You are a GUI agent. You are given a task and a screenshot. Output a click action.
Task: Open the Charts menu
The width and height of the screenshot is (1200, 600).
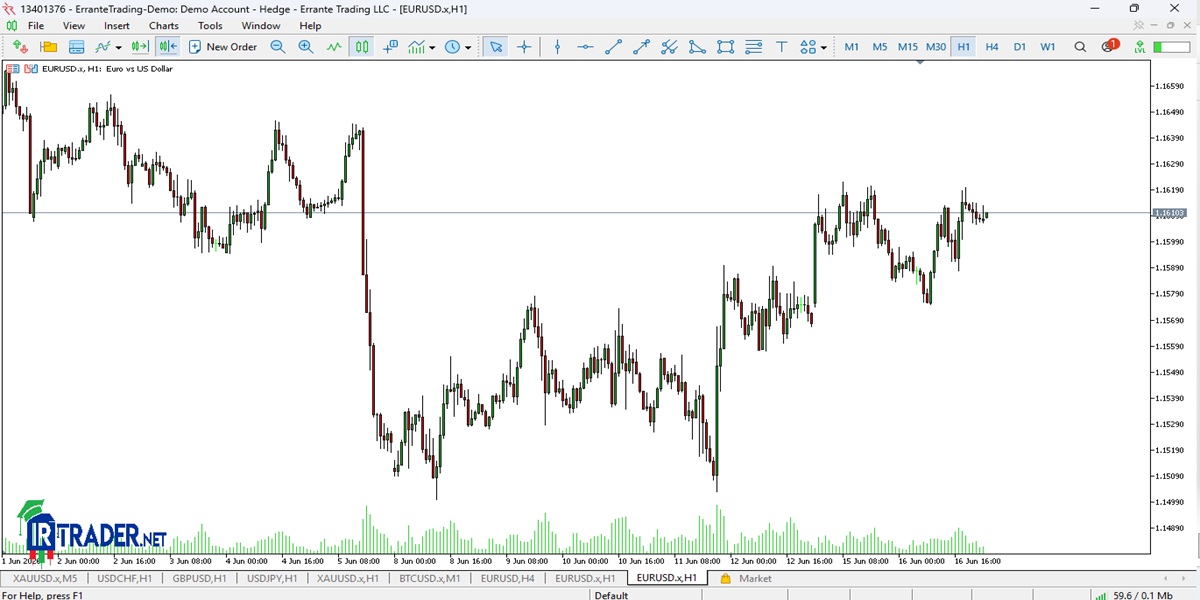(164, 25)
